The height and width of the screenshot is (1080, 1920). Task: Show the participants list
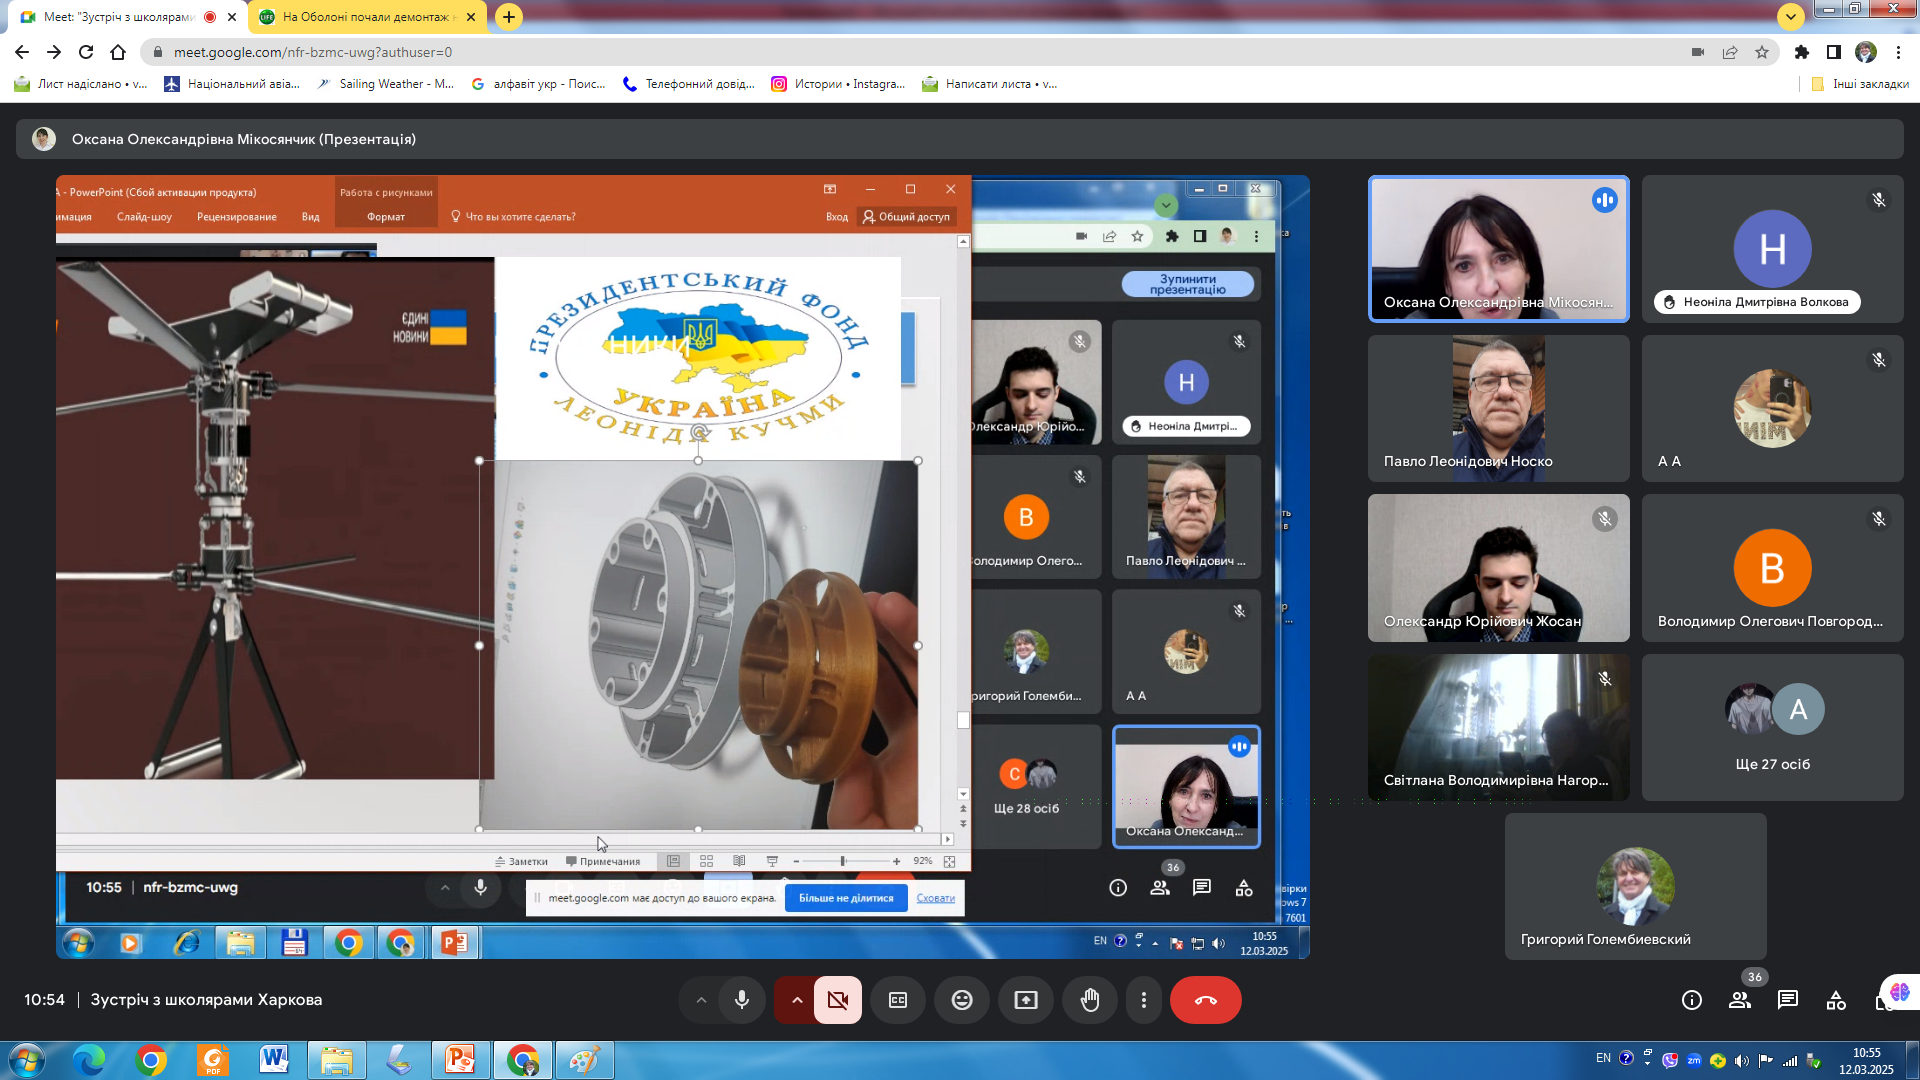pos(1740,1000)
